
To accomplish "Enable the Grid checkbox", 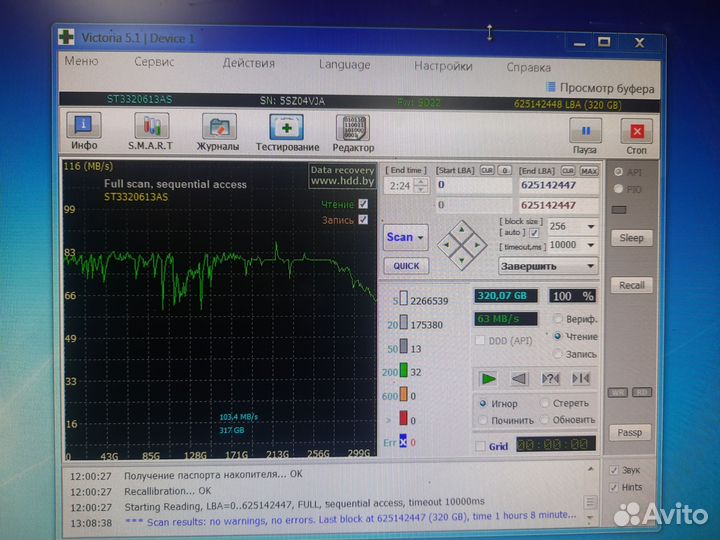I will point(481,446).
